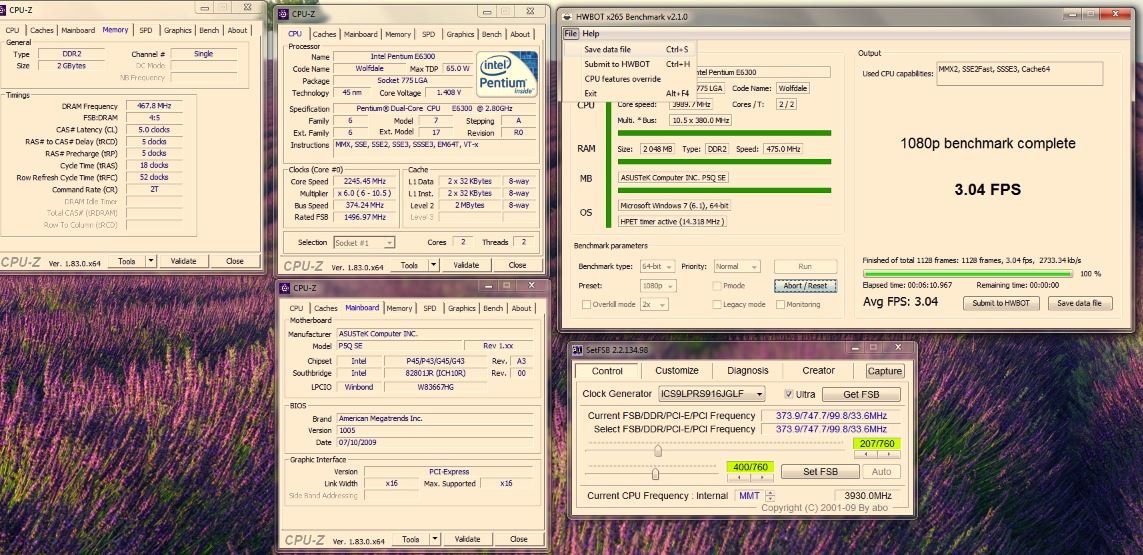The image size is (1143, 555).
Task: Open SPD tab in CPU-Z Memory window
Action: click(146, 31)
